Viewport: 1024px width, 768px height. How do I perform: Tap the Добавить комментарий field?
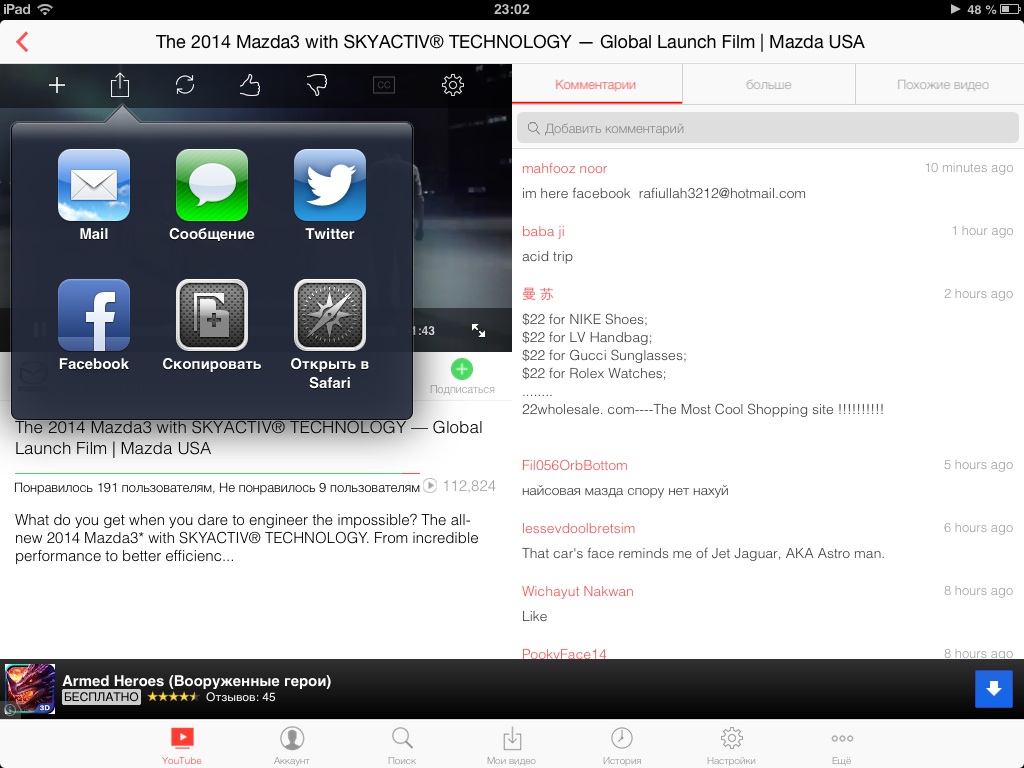coord(767,128)
